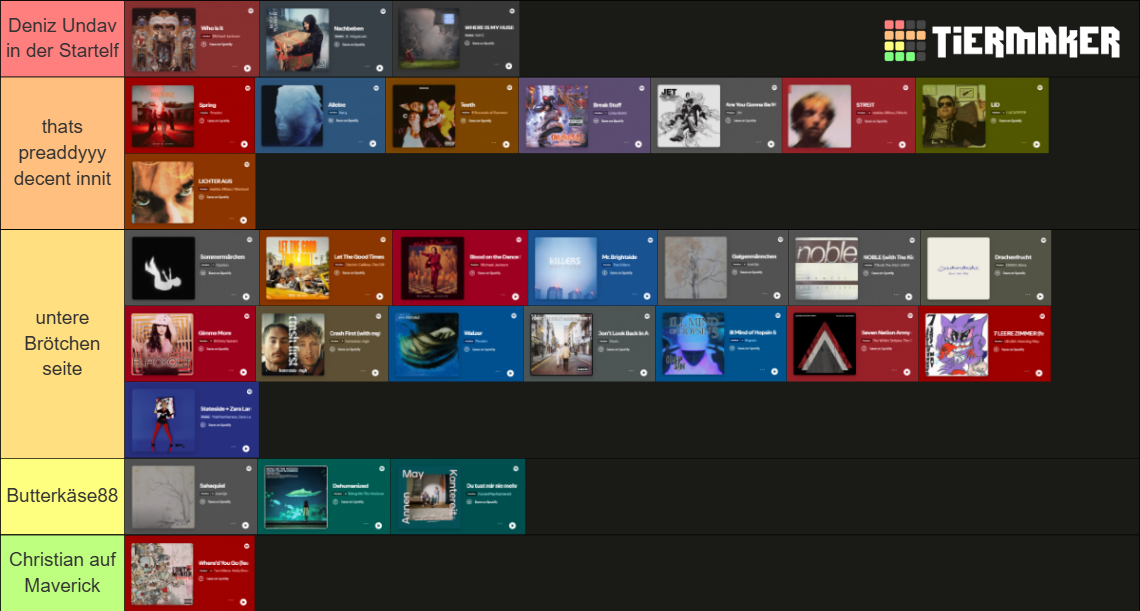
Task: Click Spotify logo on Sahaquiel card
Action: tap(249, 468)
